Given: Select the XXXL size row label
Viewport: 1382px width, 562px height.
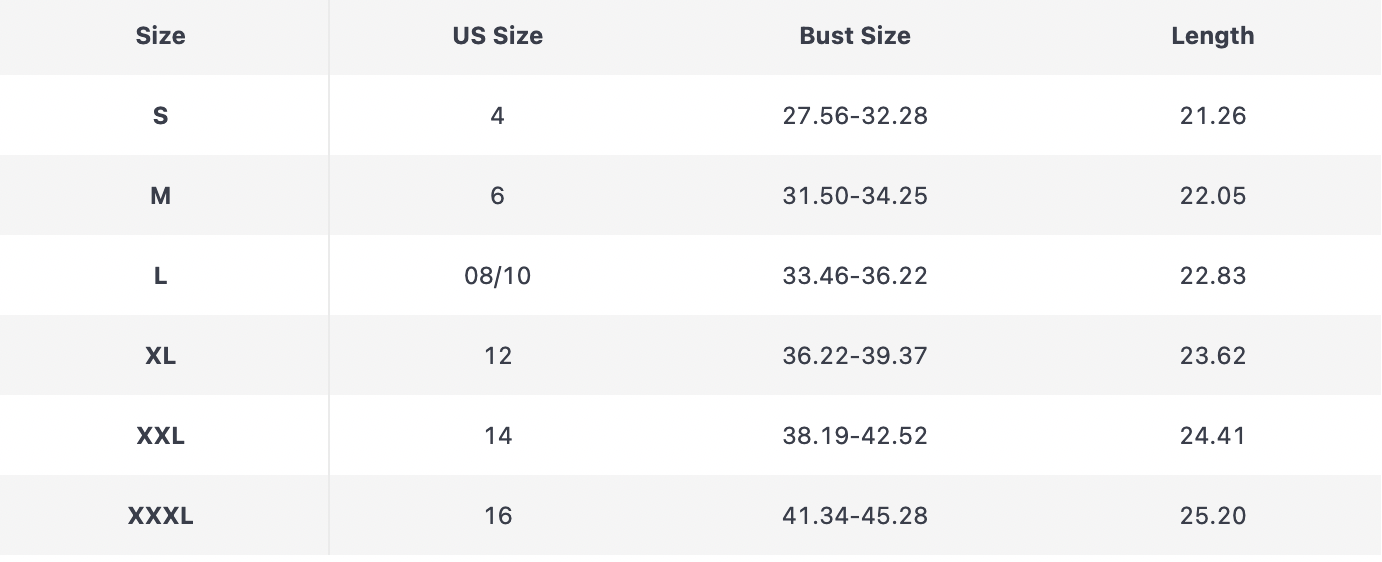Looking at the screenshot, I should pyautogui.click(x=161, y=516).
